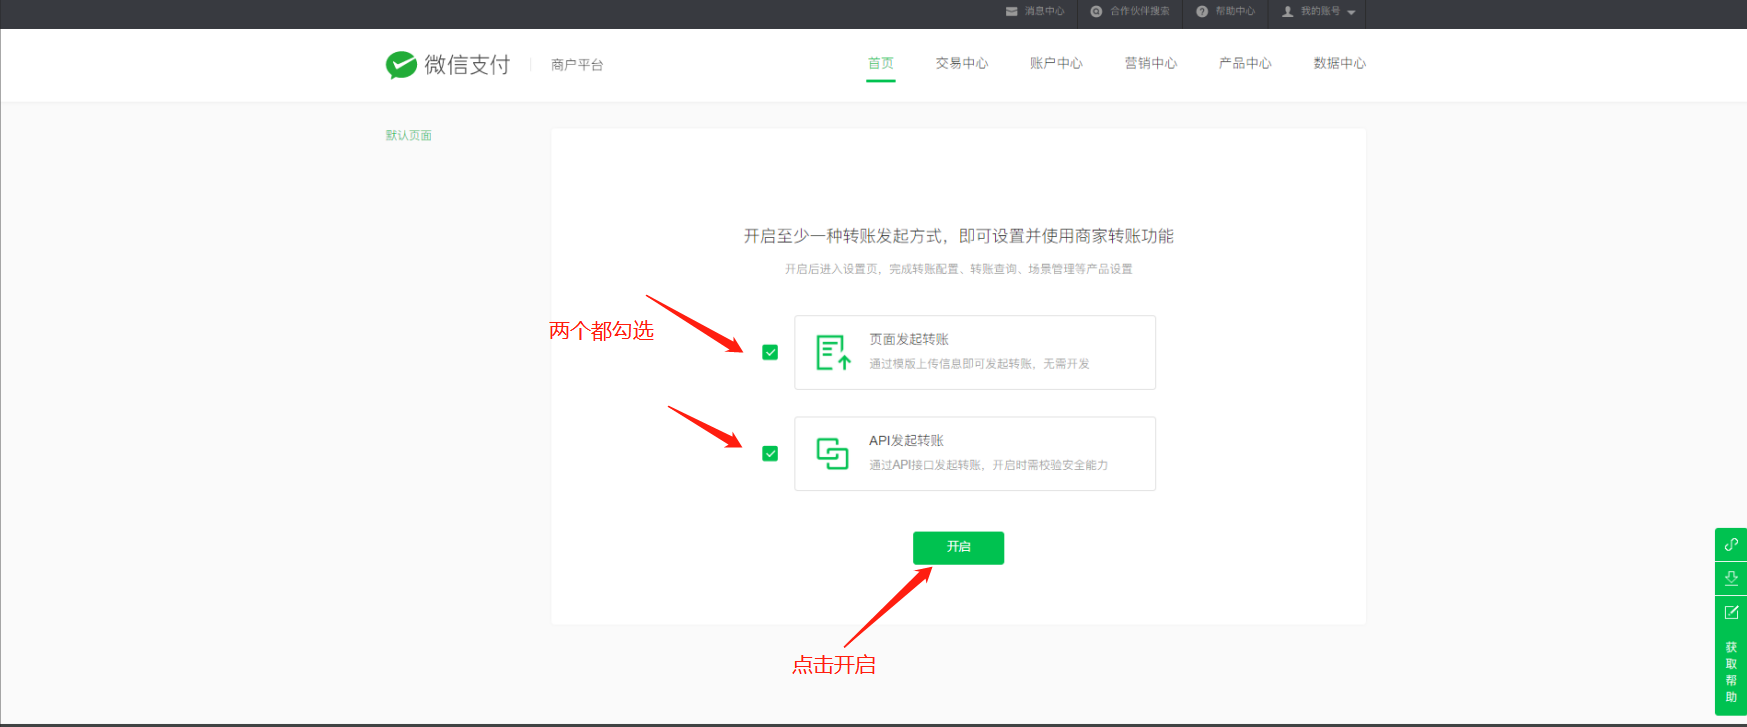
Task: Click the download icon in right sidebar
Action: (1731, 578)
